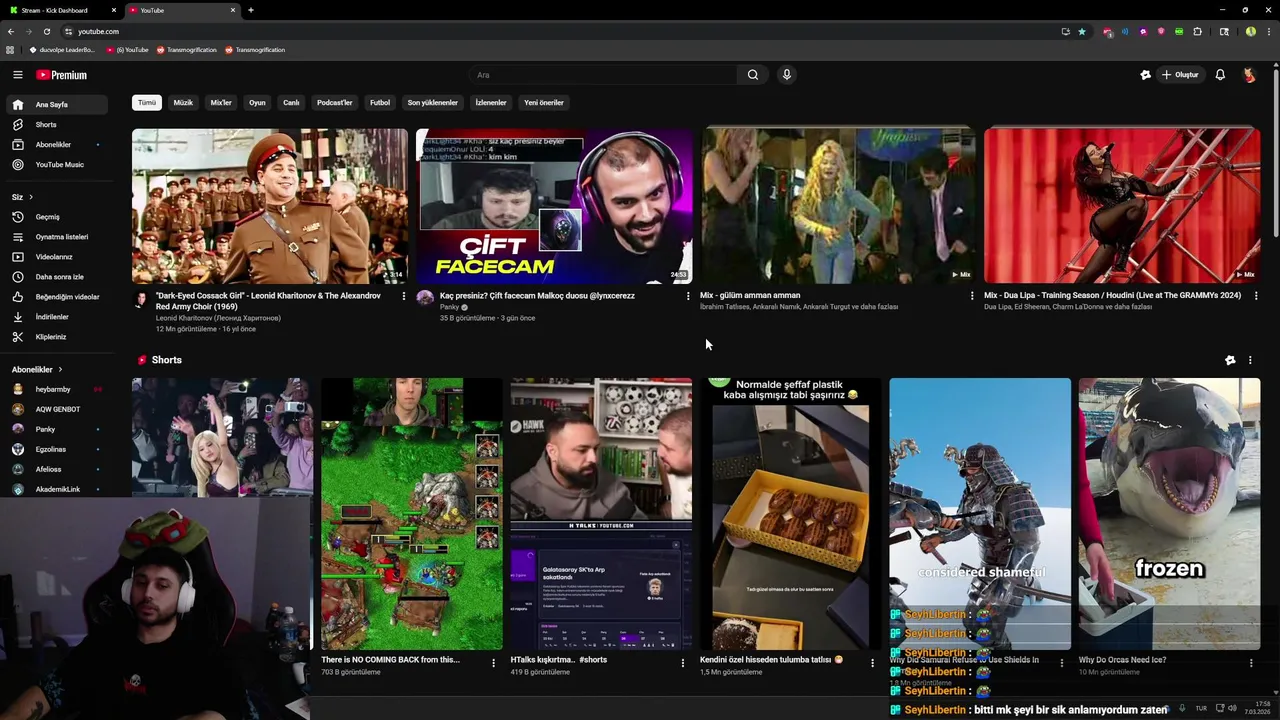
Task: Select the Yeni öneriler chip
Action: [x=544, y=103]
